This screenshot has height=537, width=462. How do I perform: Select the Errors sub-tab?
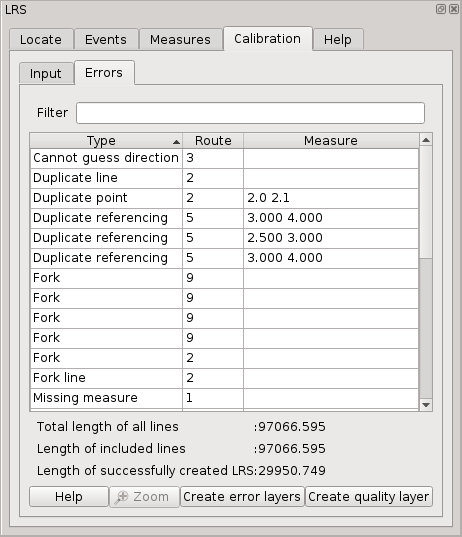[x=104, y=73]
